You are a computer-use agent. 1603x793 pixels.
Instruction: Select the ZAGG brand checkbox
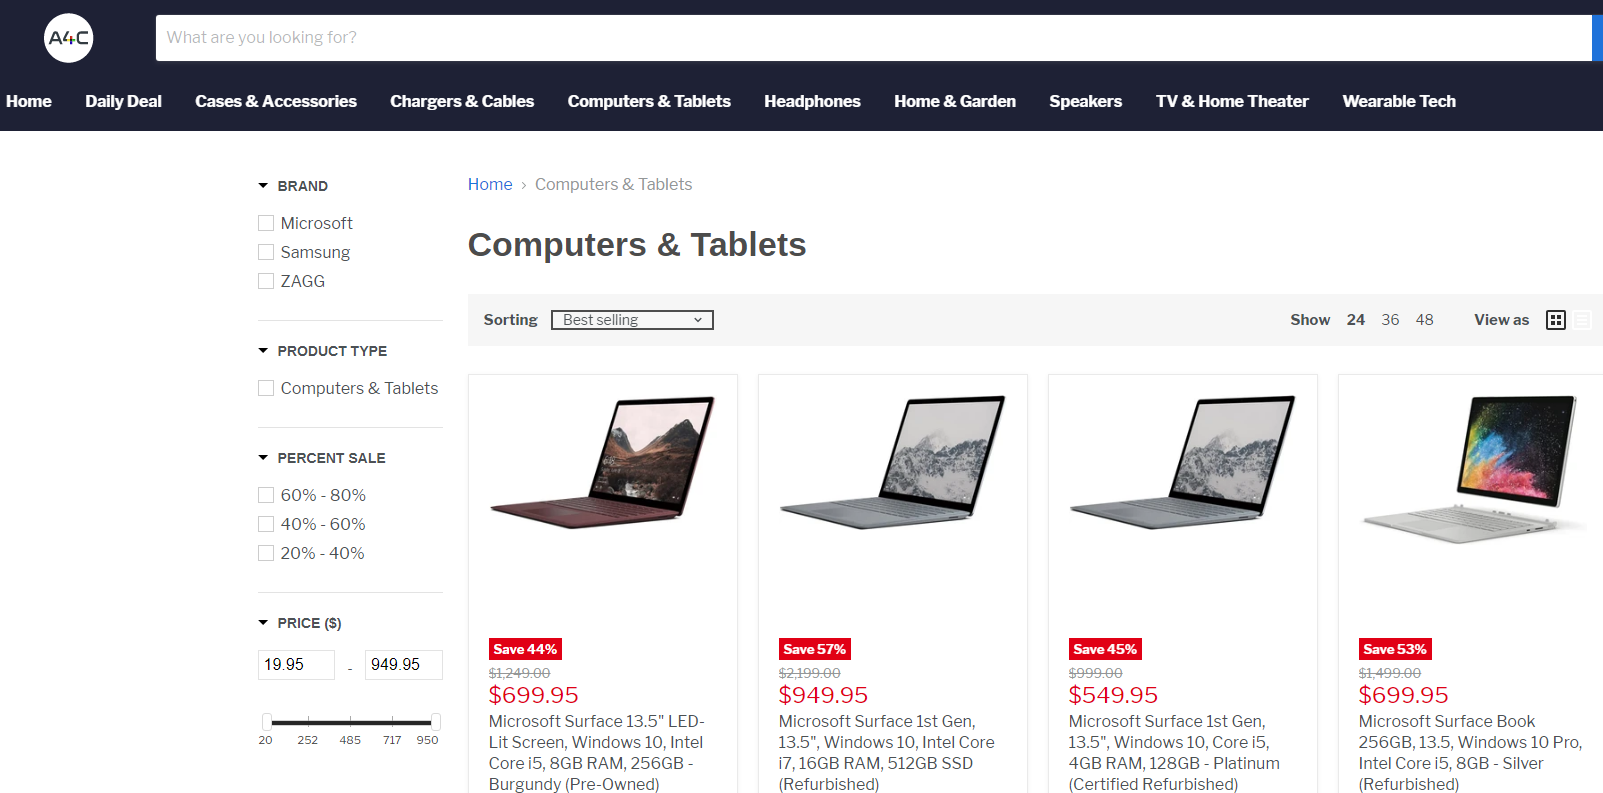266,281
